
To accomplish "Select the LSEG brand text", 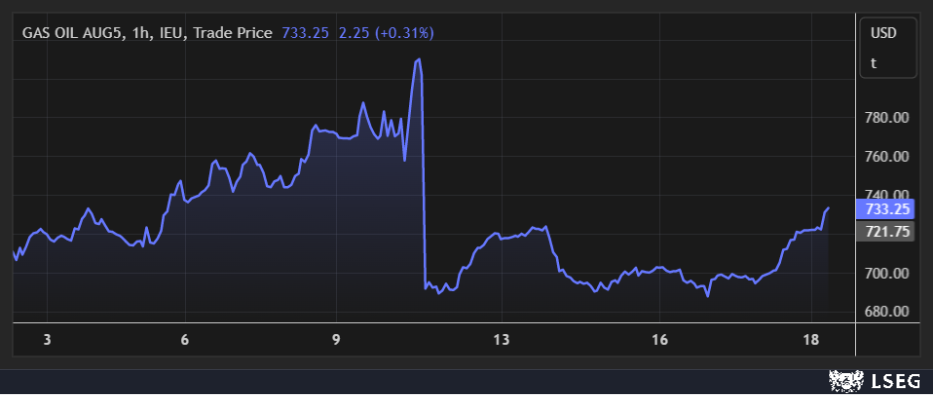I will coord(896,381).
